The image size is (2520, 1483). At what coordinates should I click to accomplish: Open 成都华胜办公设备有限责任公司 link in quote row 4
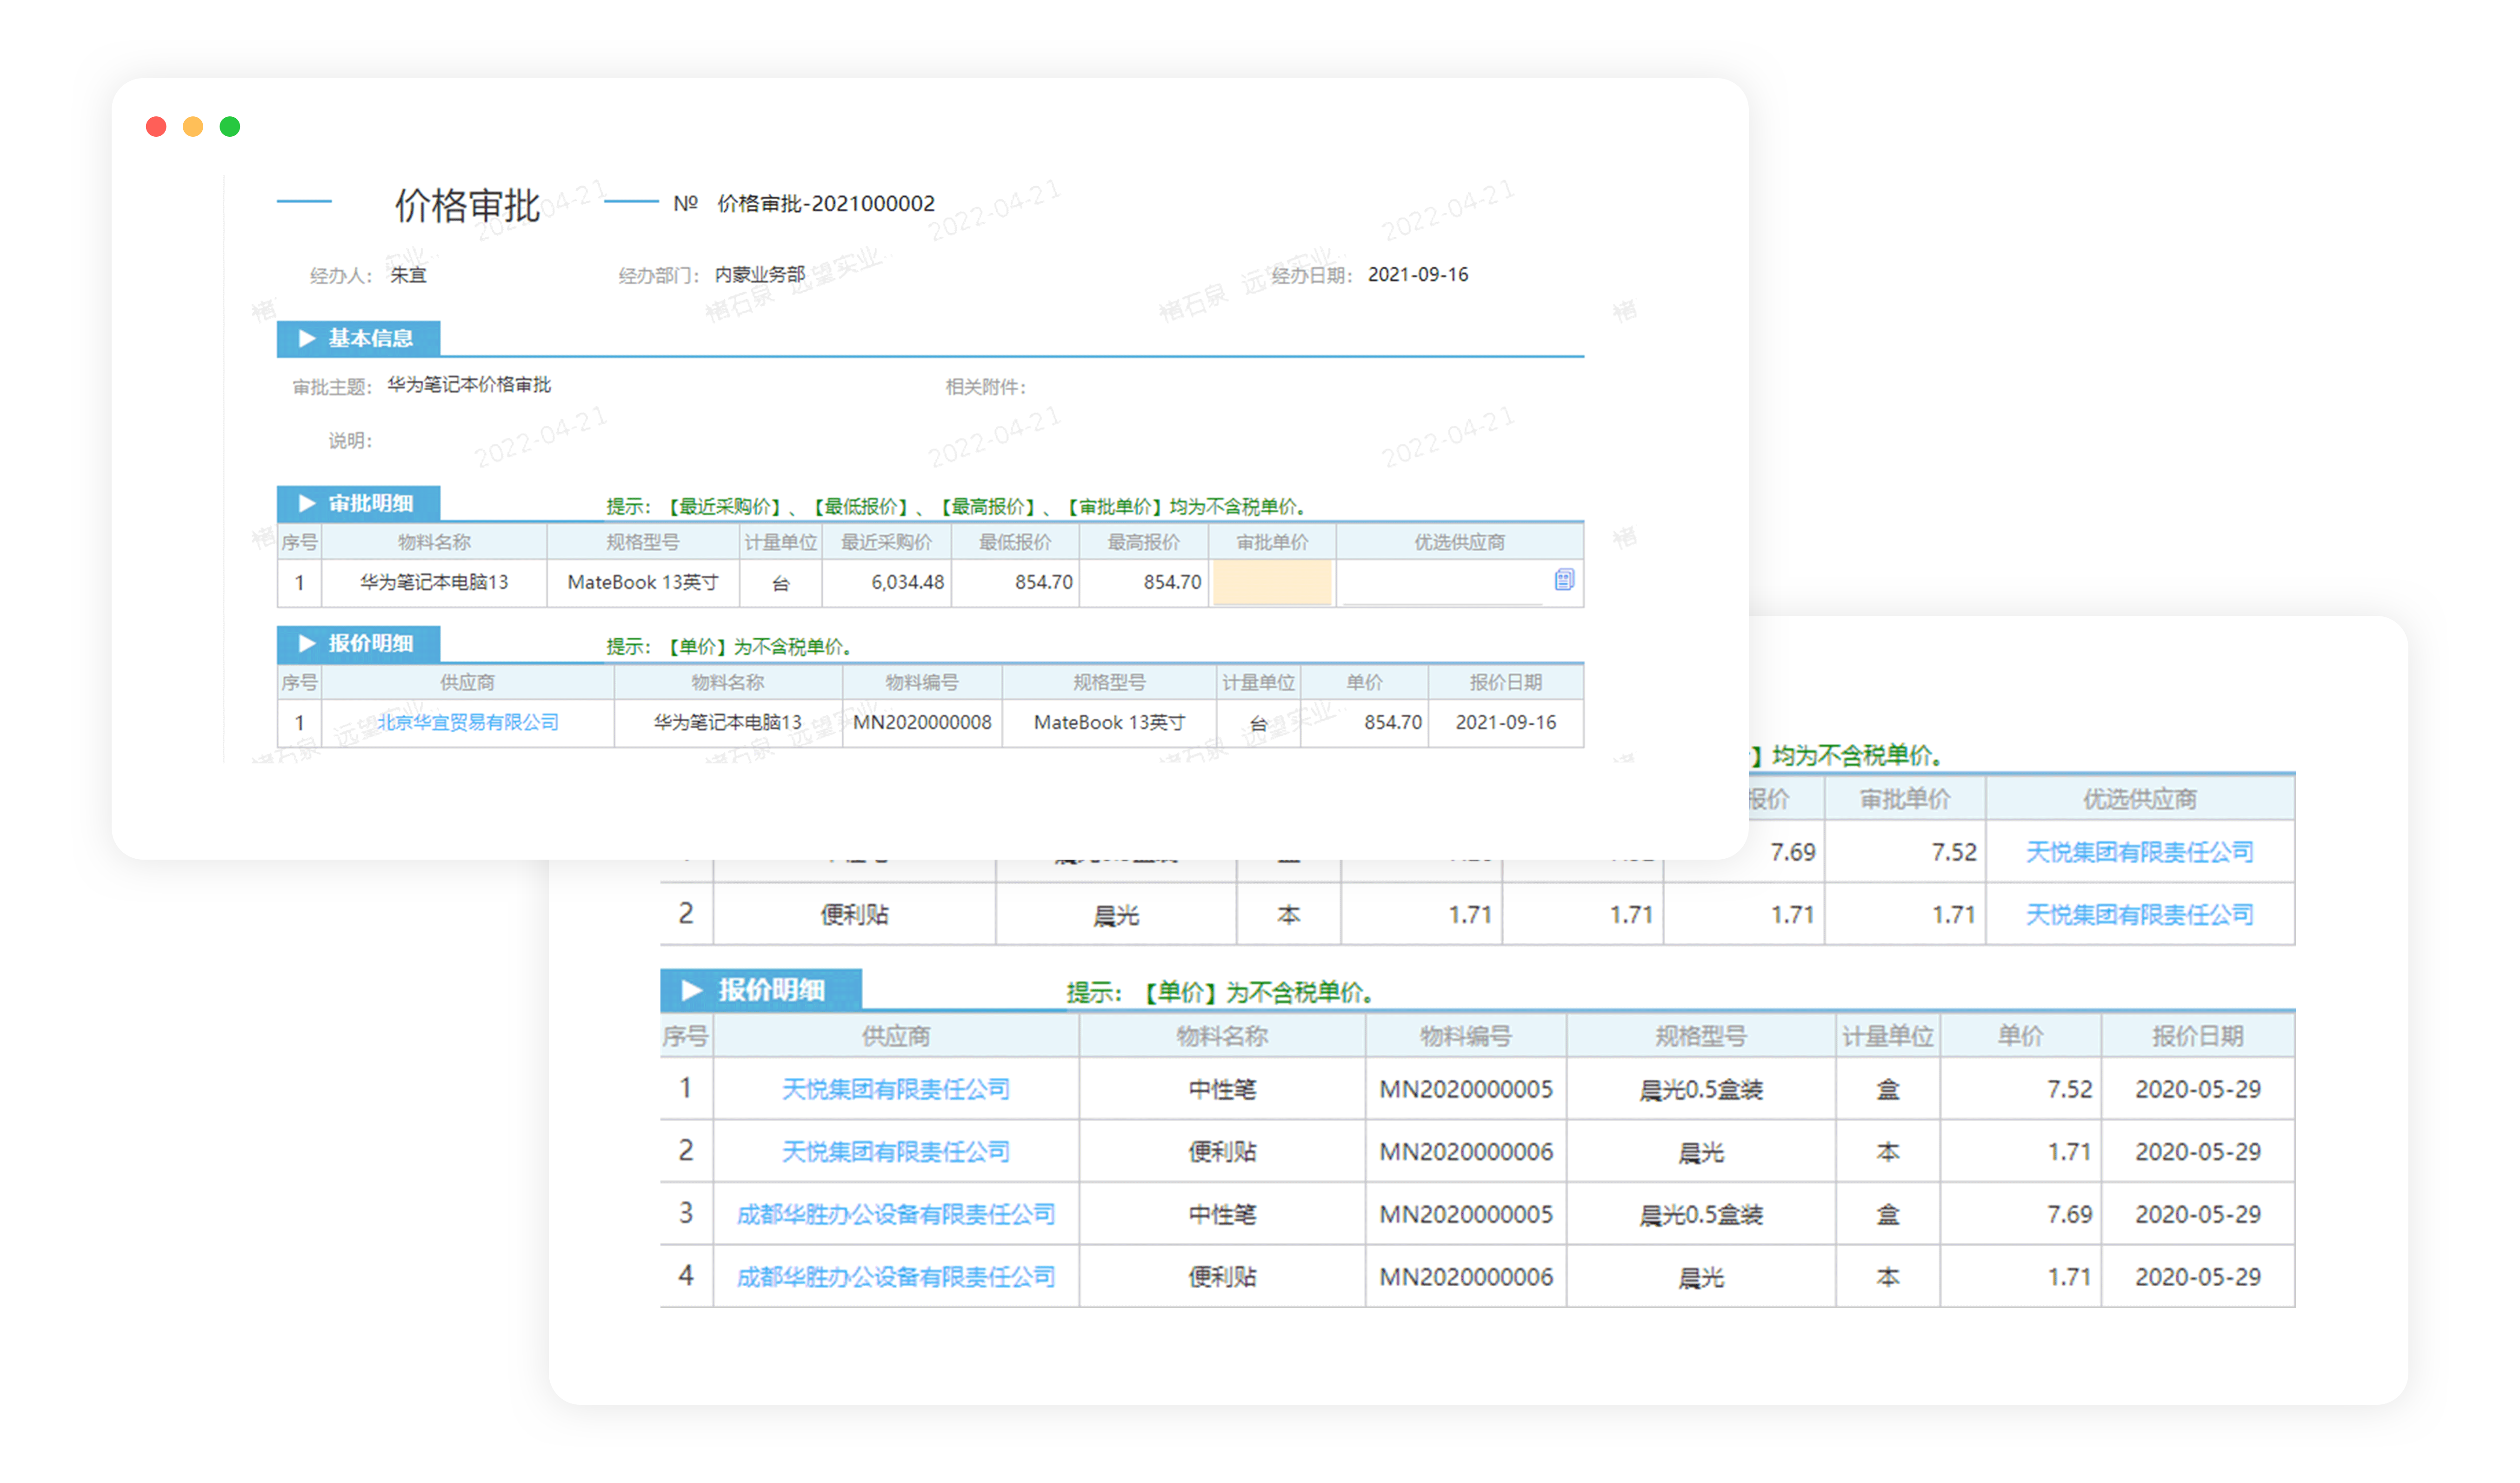(x=895, y=1276)
